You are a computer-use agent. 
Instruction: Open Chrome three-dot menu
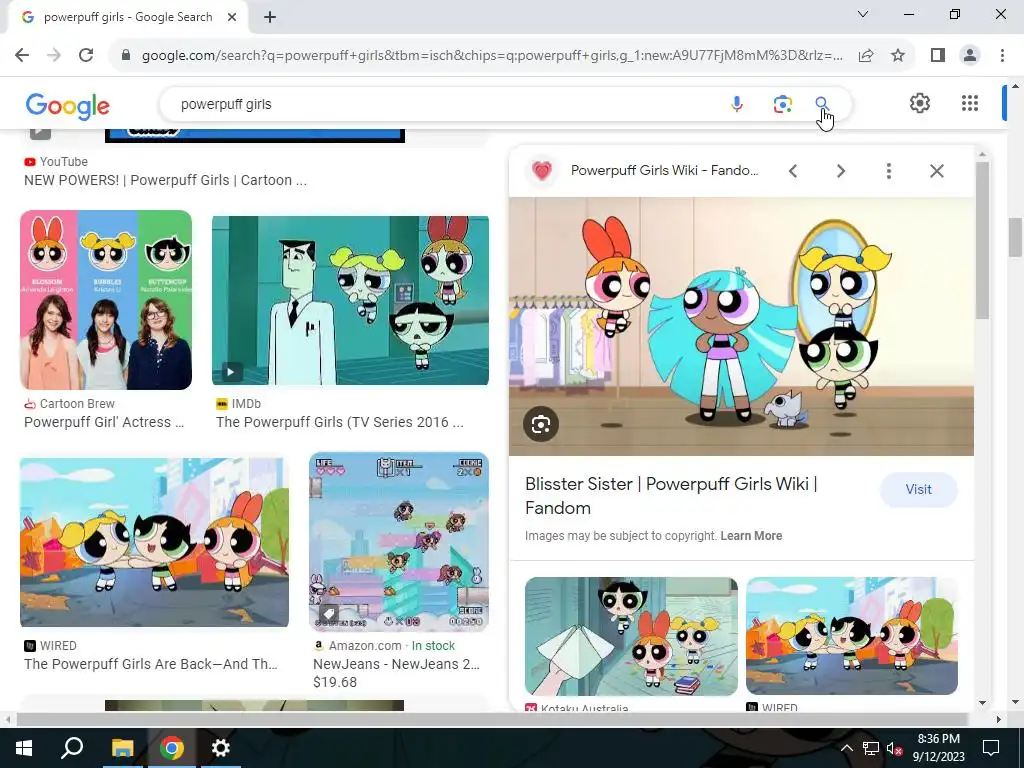click(1002, 56)
